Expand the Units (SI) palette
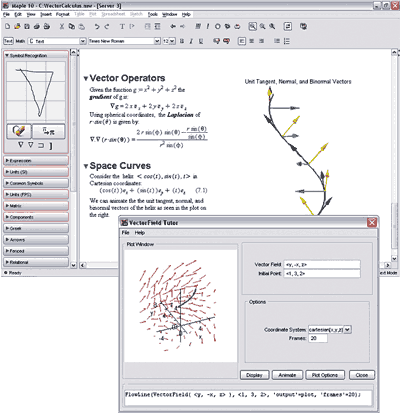This screenshot has width=400, height=413. click(36, 172)
